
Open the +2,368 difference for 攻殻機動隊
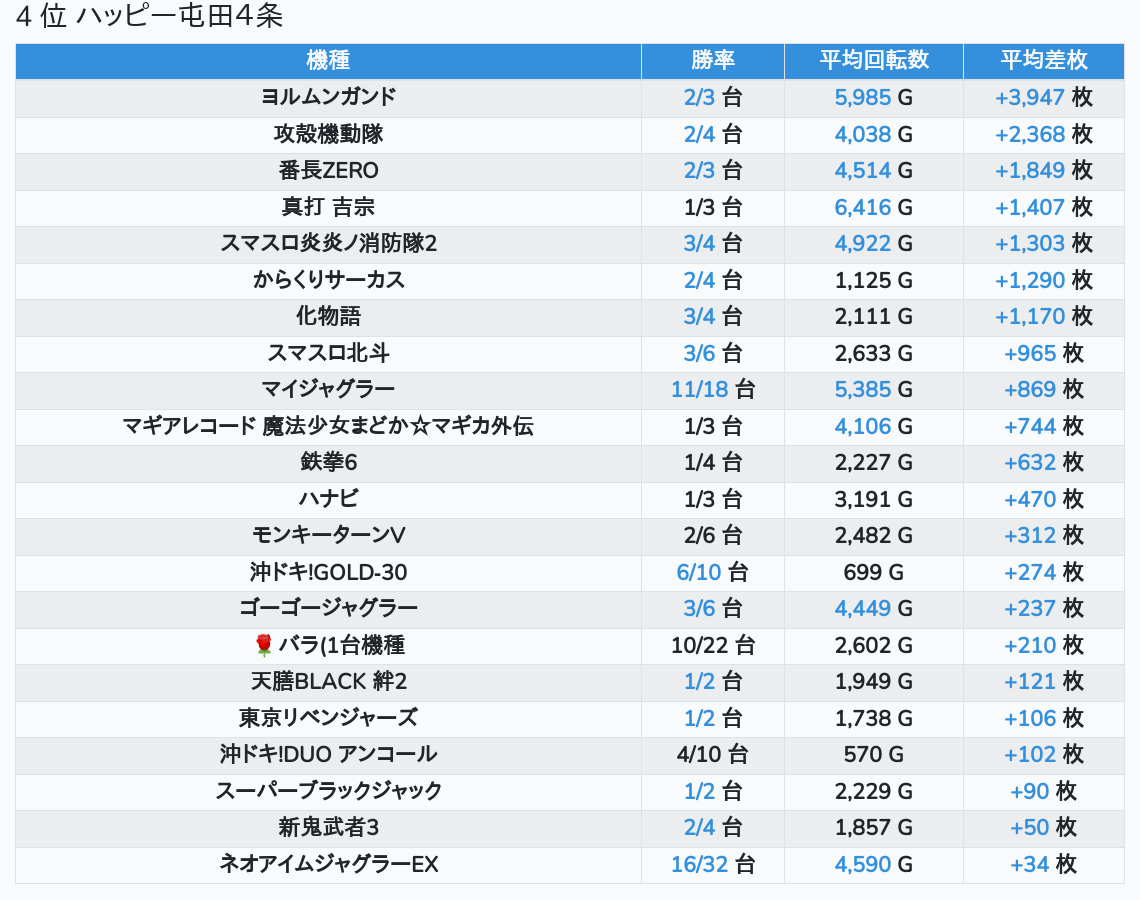1030,134
